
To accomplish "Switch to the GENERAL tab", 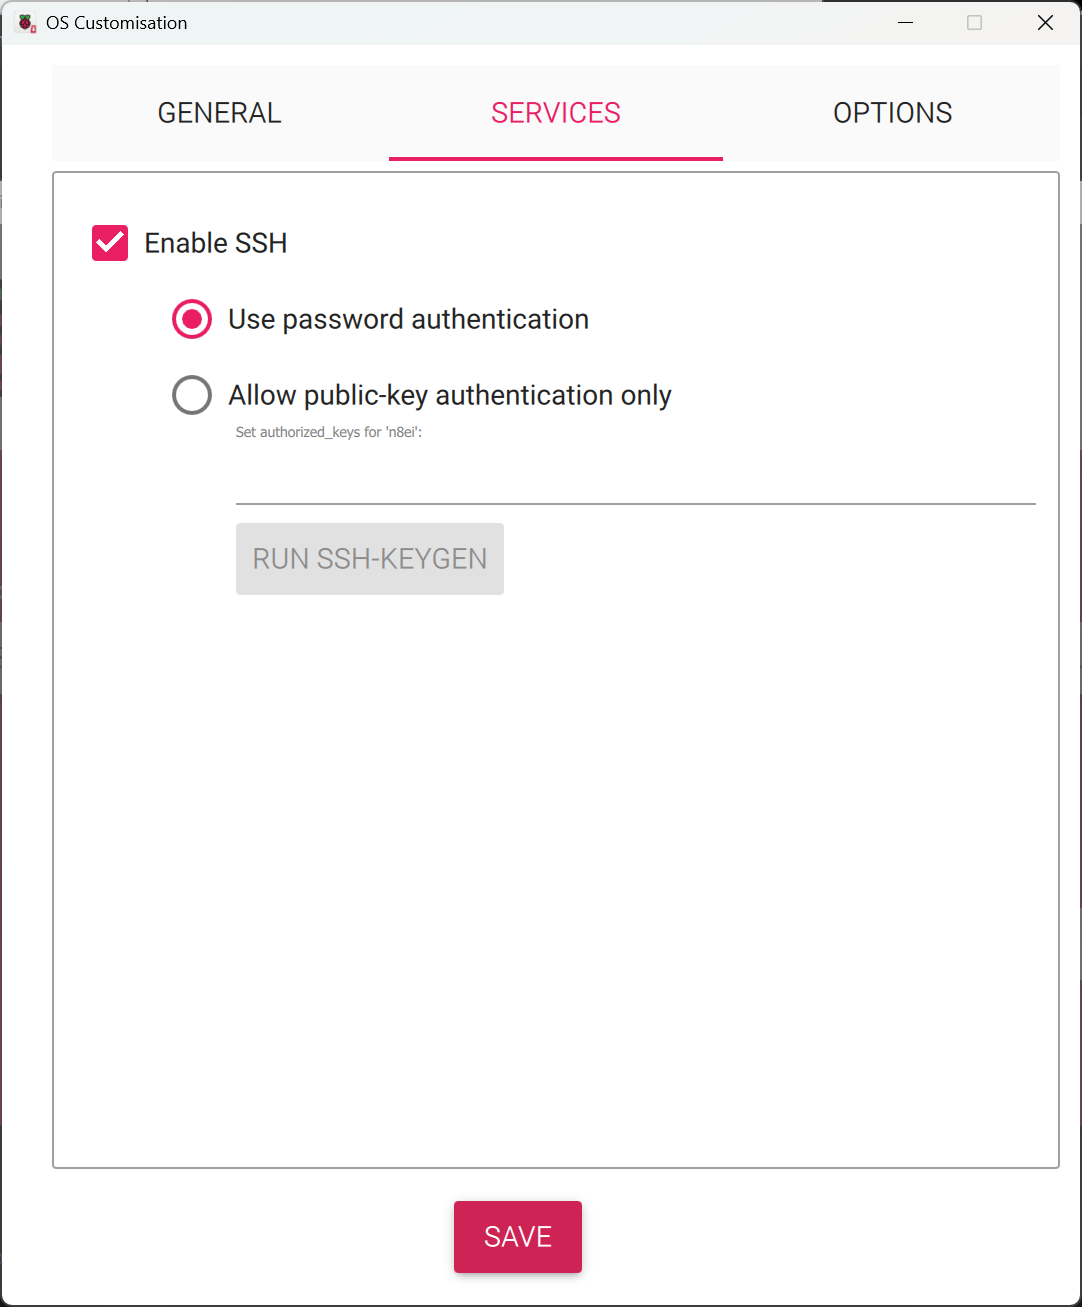I will 220,113.
